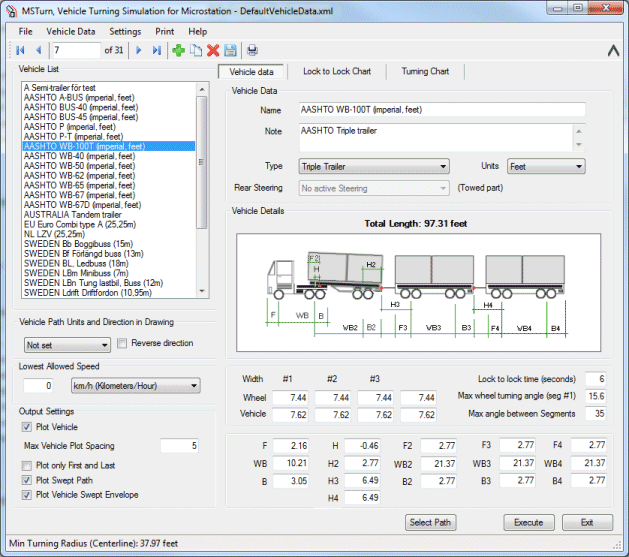Click Max Vehicle Plot Spacing field

click(x=179, y=446)
